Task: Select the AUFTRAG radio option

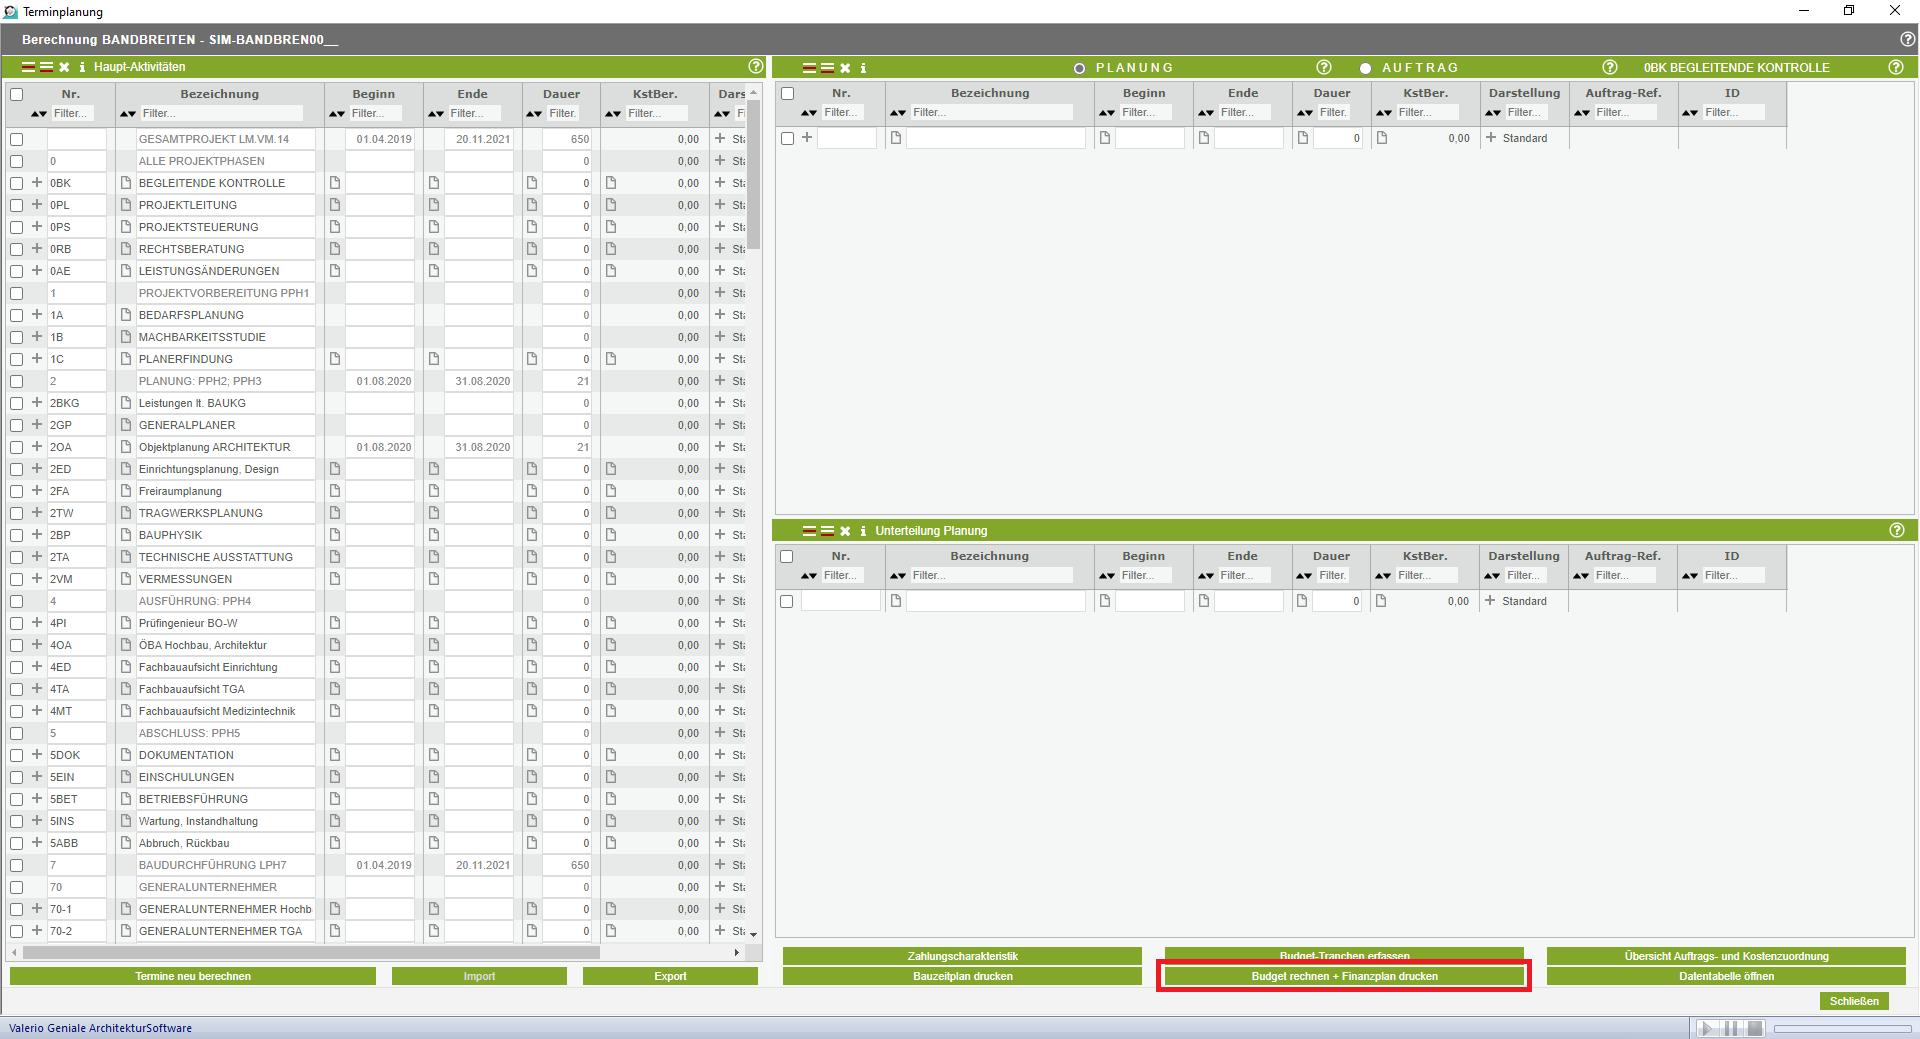Action: pos(1365,68)
